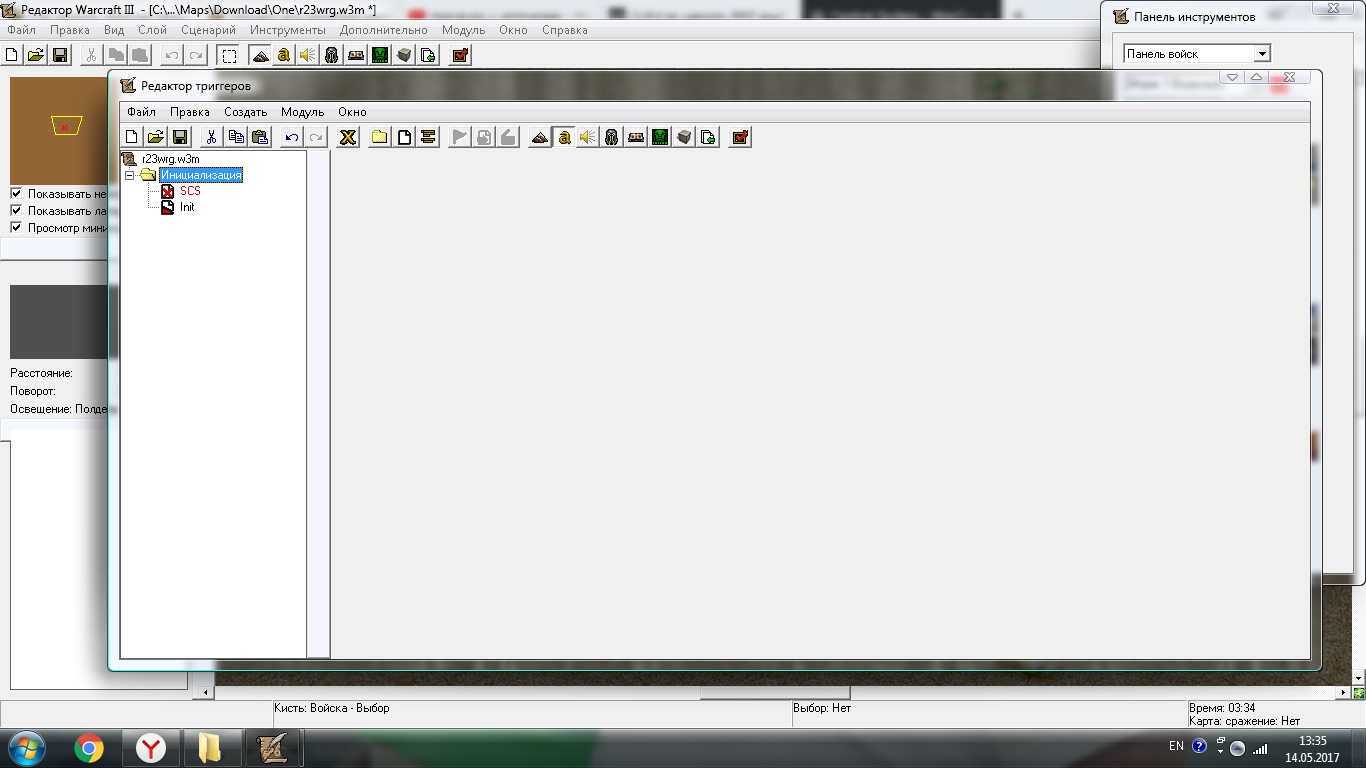Launch Test Map from main editor toolbar
Screen dimensions: 1366x768
coord(460,55)
